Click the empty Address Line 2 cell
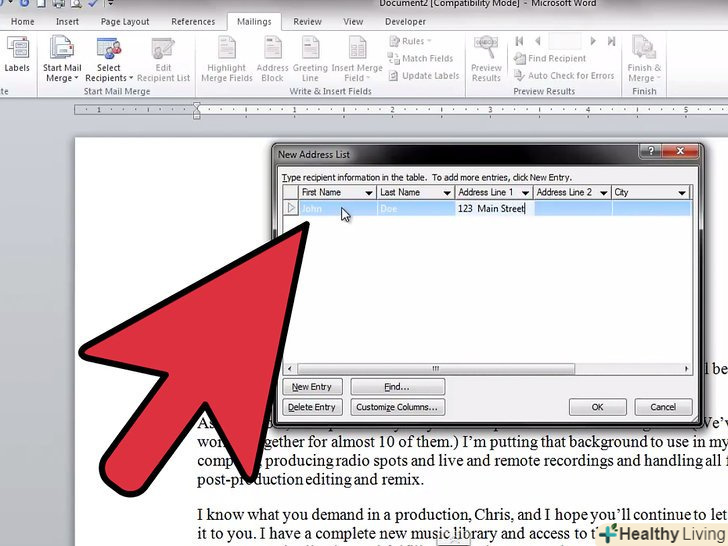 572,208
